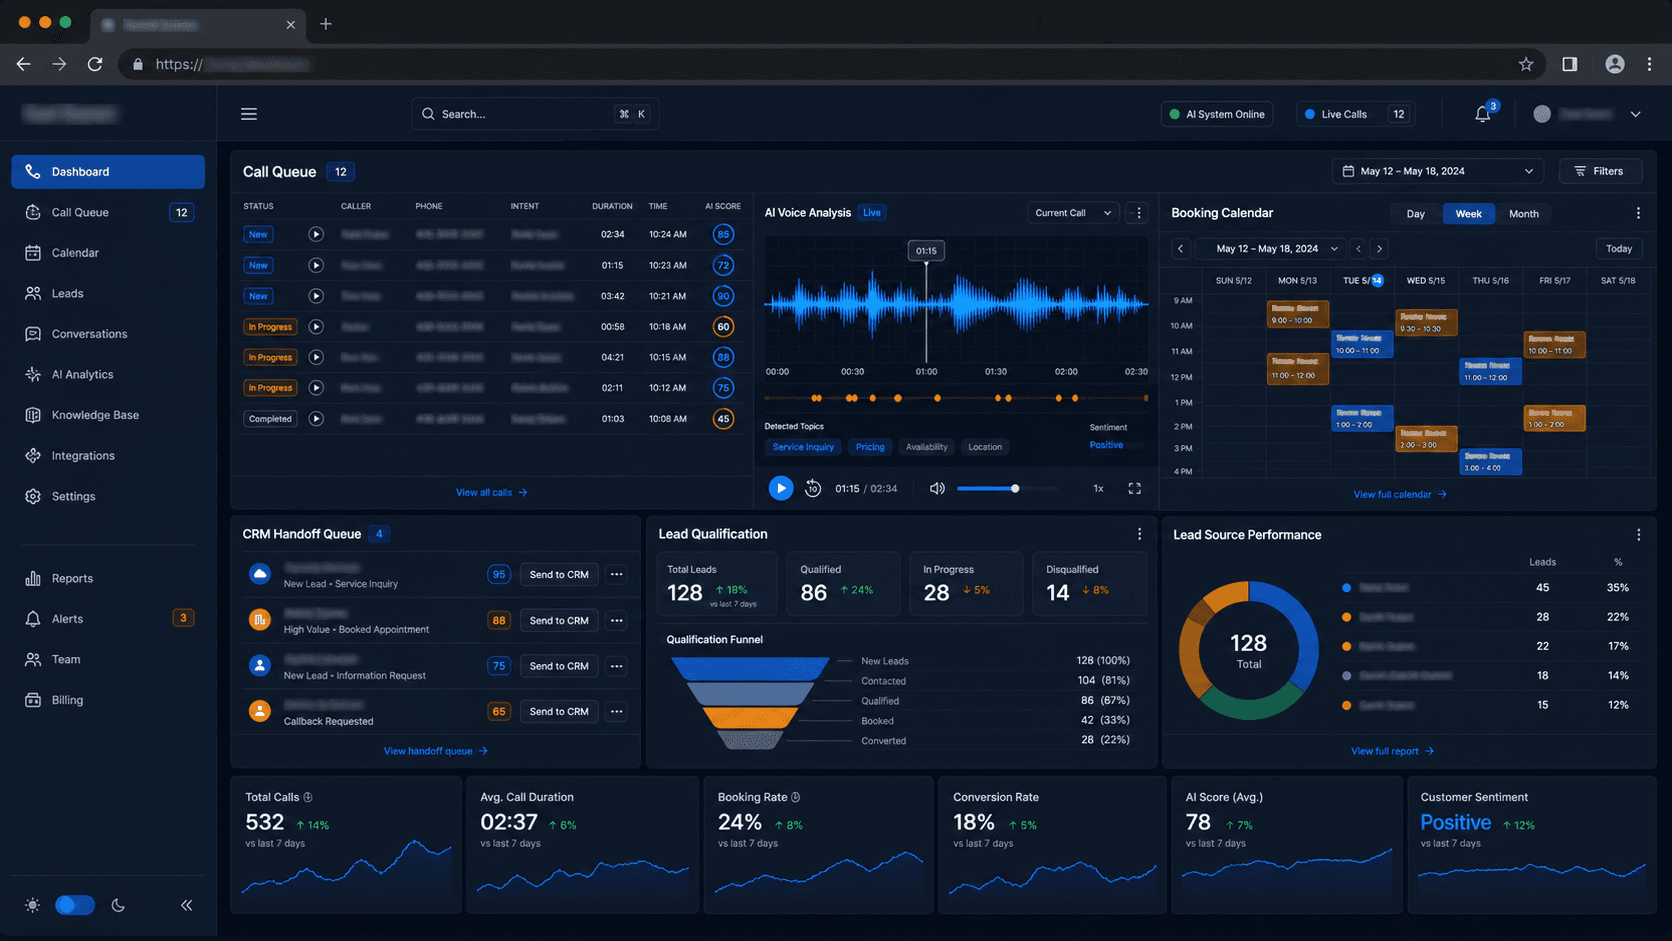Open browser profile icon
The image size is (1672, 941).
tap(1615, 64)
